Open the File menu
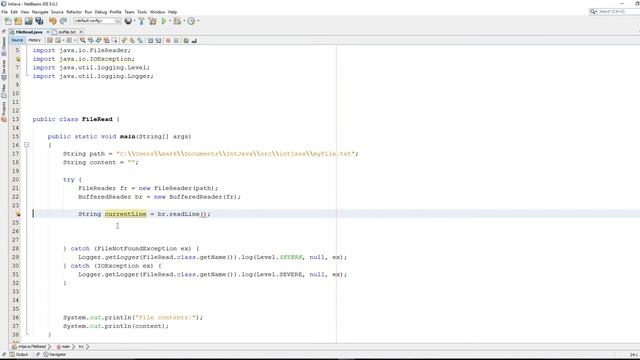Screen dimensions: 640x360 tap(4, 12)
